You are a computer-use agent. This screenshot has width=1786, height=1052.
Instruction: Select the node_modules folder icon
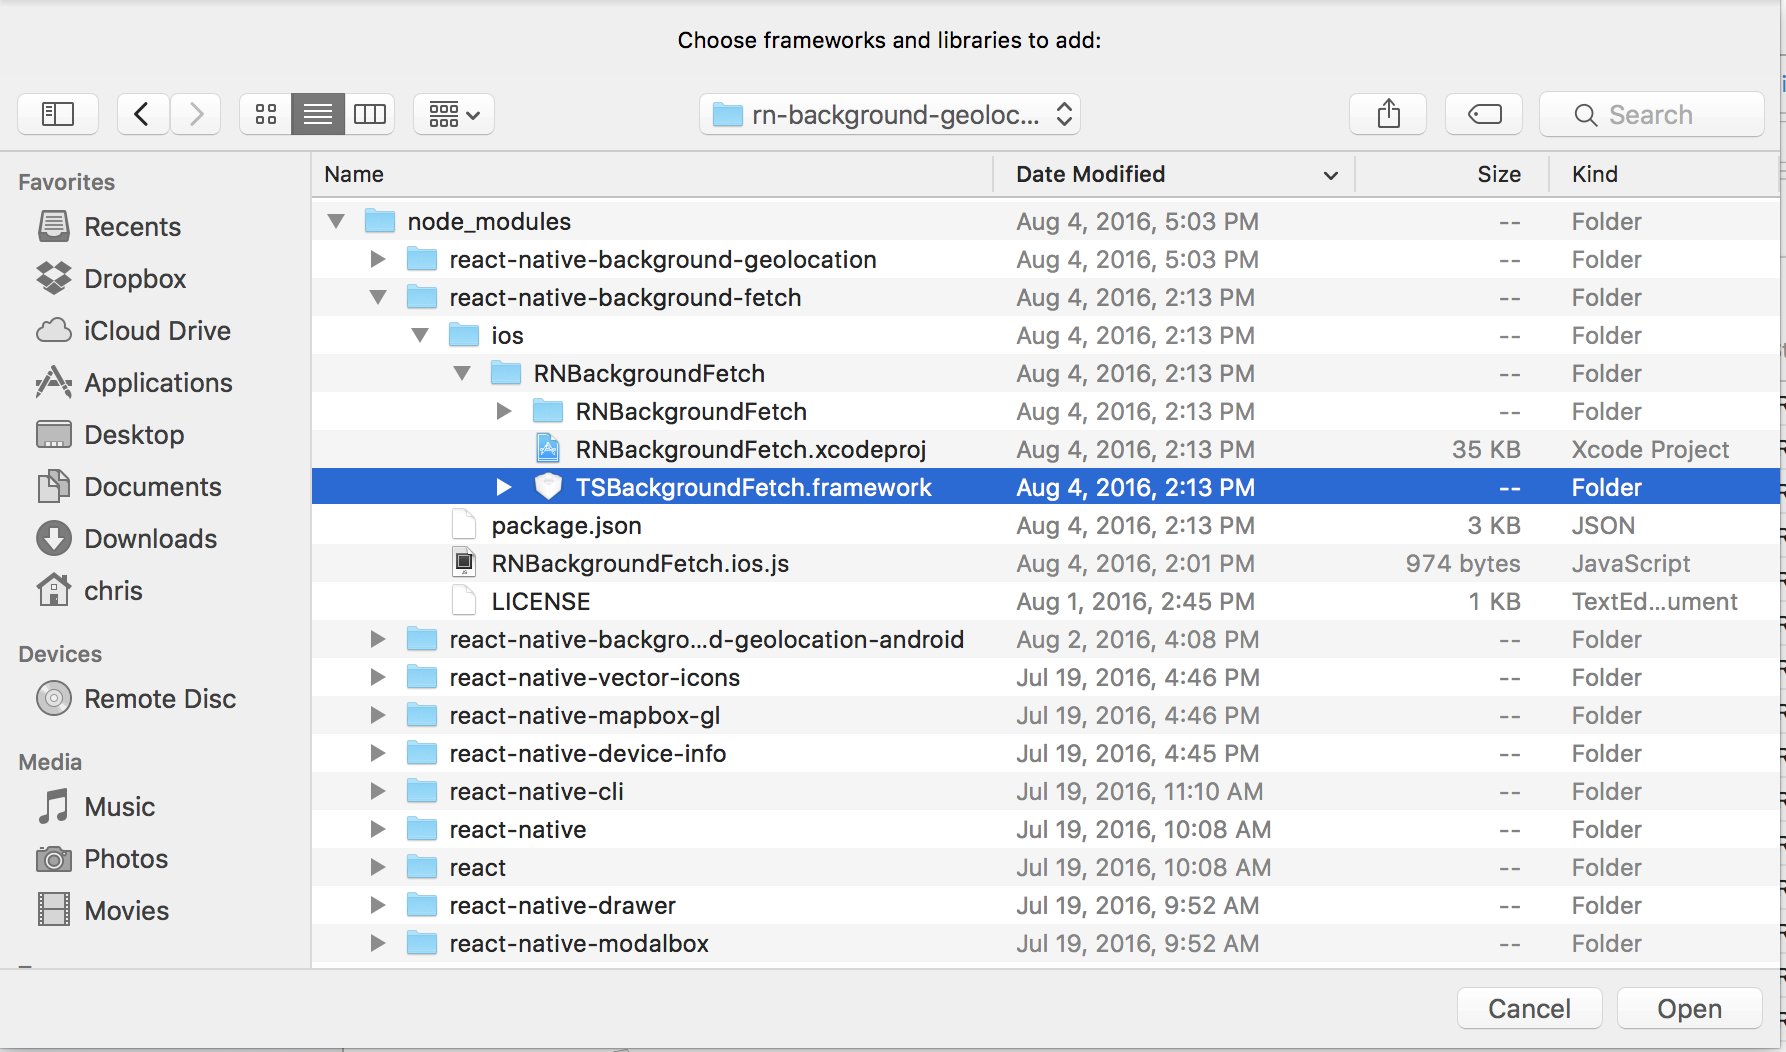point(380,220)
